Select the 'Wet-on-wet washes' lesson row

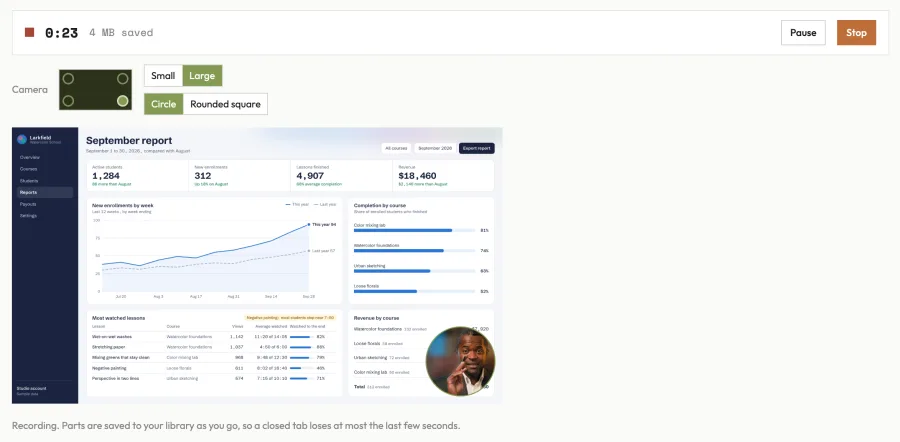(214, 336)
